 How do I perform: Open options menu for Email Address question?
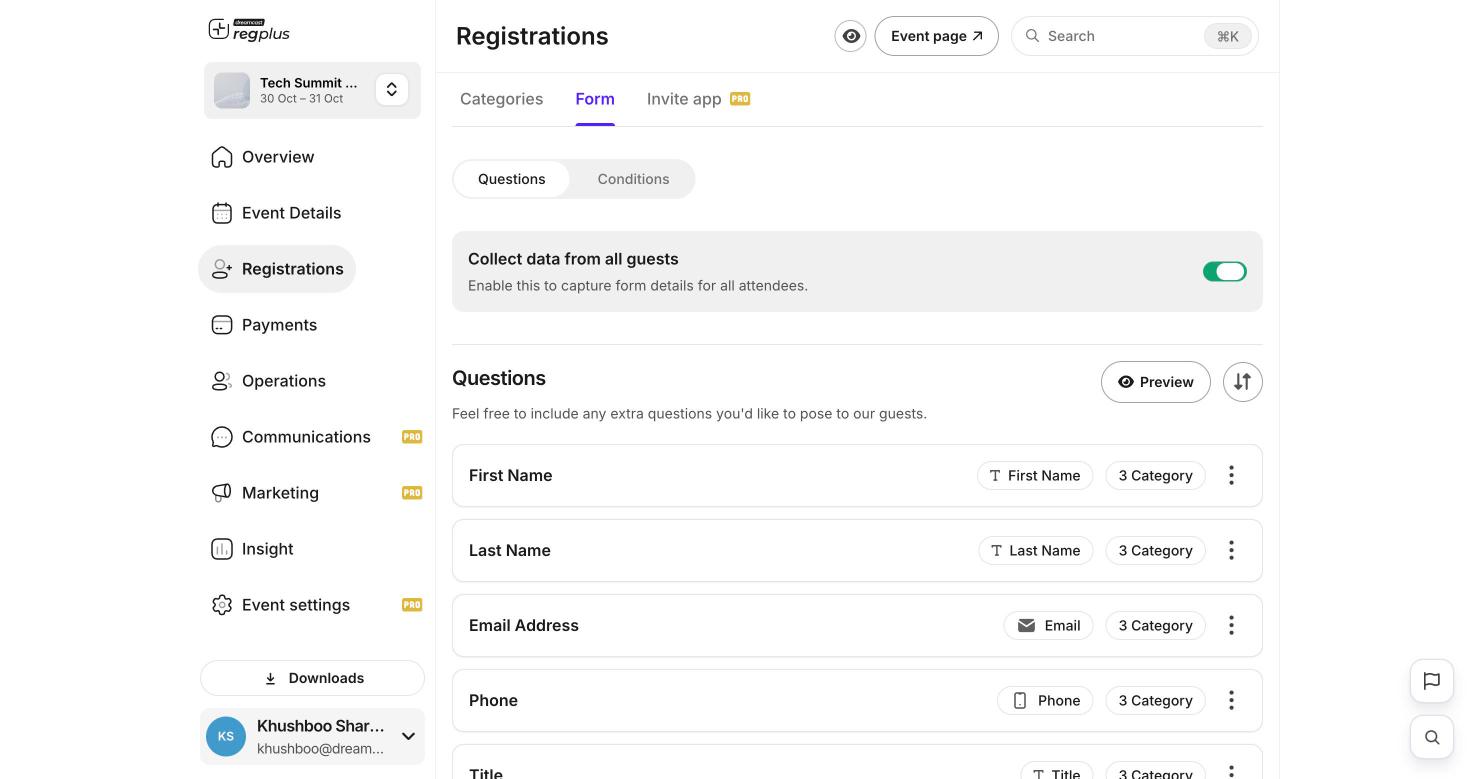pos(1231,626)
